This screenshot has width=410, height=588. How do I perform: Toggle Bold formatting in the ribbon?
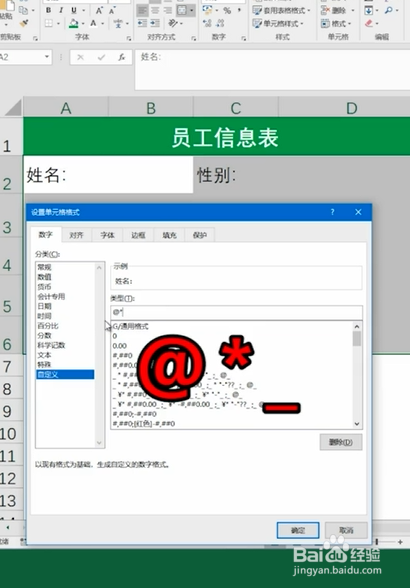coord(48,10)
